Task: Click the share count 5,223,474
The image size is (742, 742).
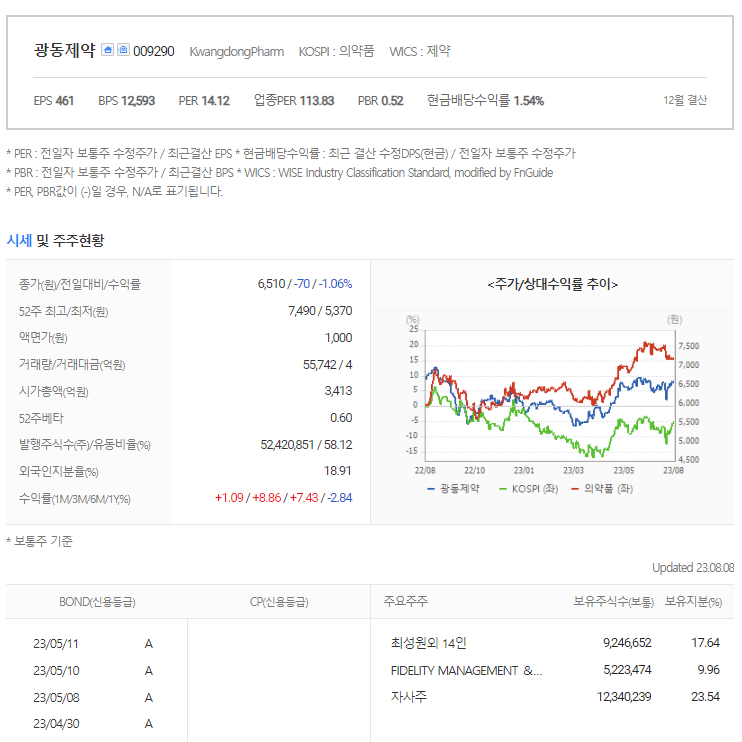Action: 627,670
